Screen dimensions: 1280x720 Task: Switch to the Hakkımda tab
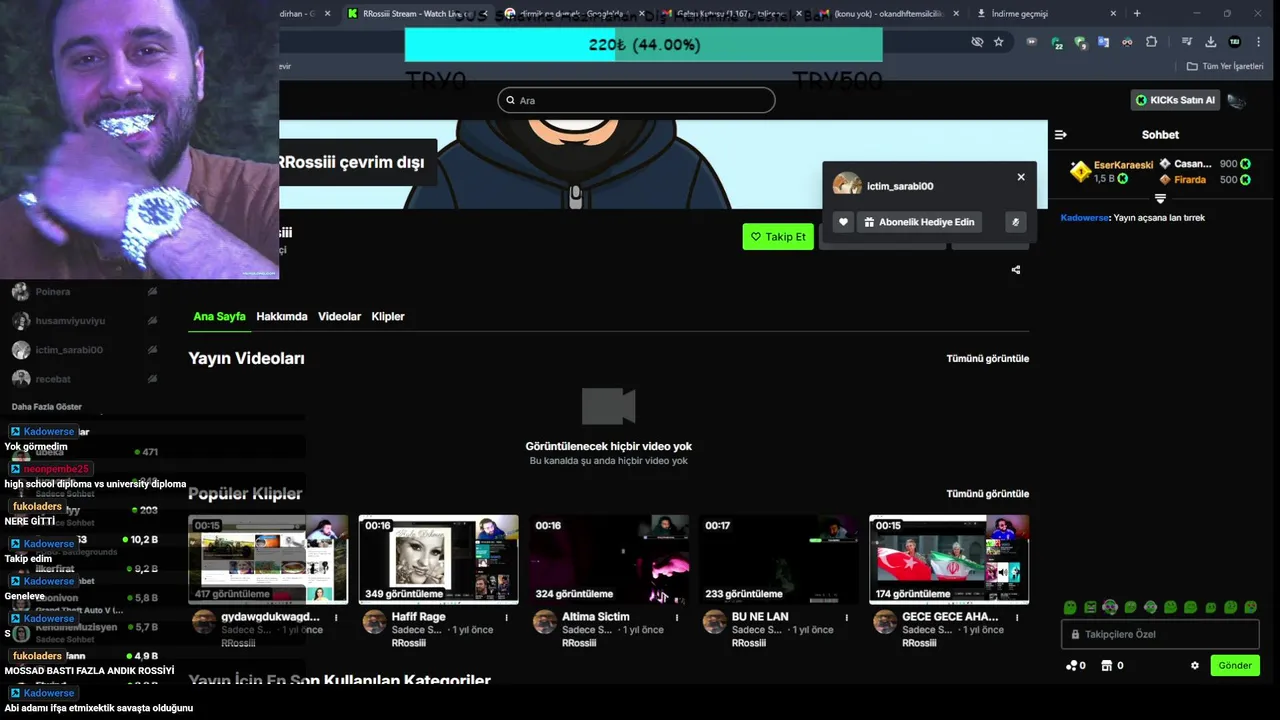pos(282,316)
